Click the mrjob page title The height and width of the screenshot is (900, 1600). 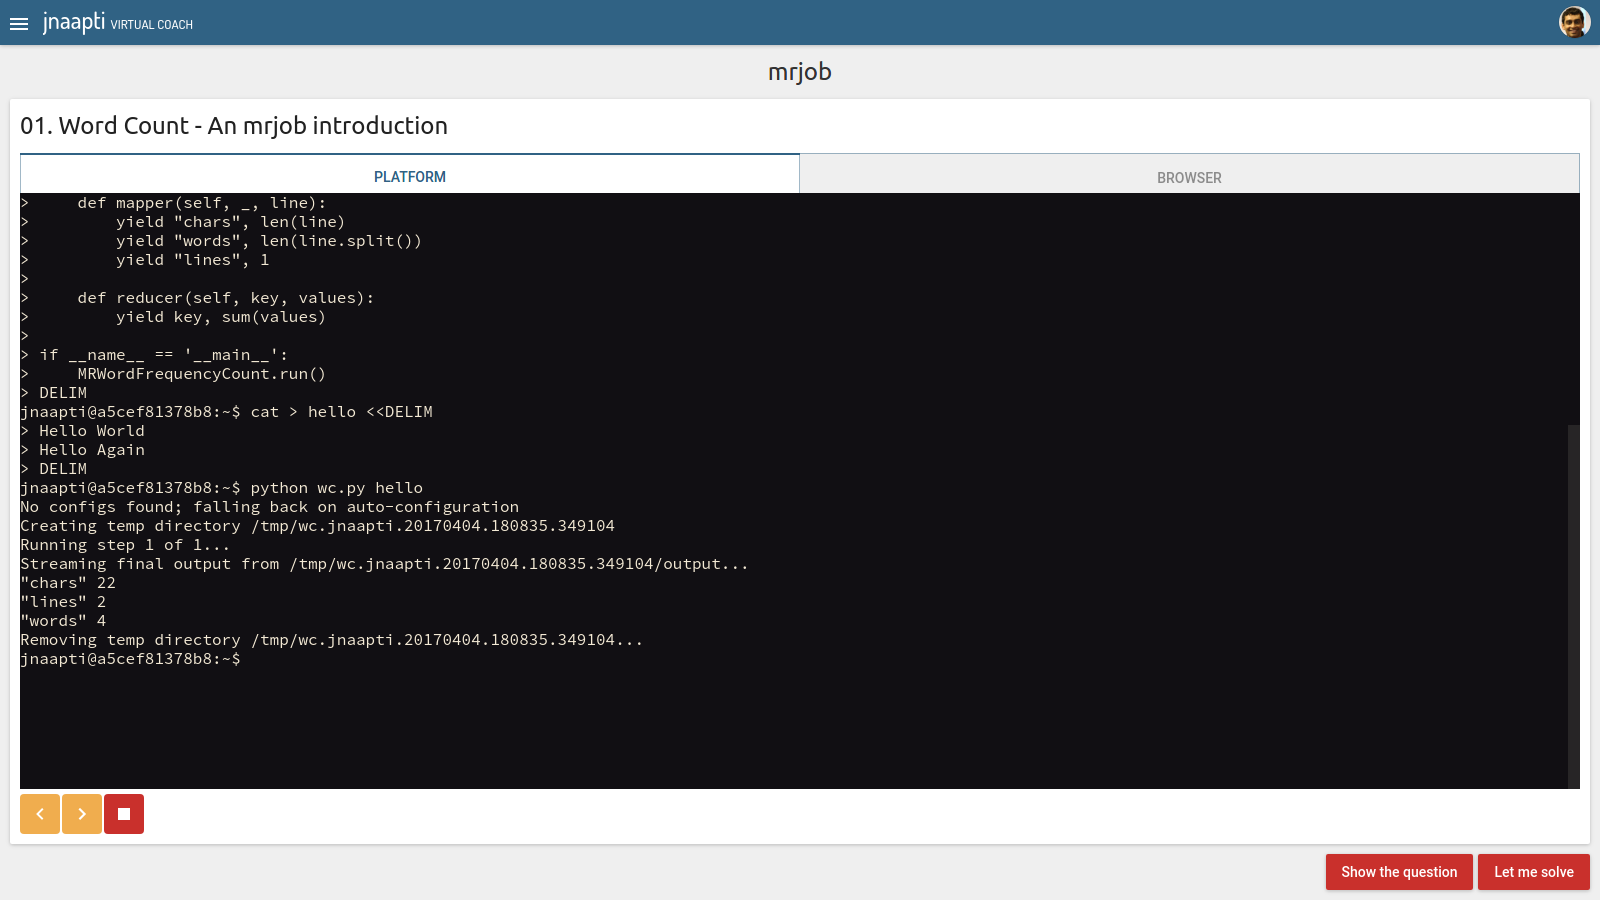click(x=800, y=72)
